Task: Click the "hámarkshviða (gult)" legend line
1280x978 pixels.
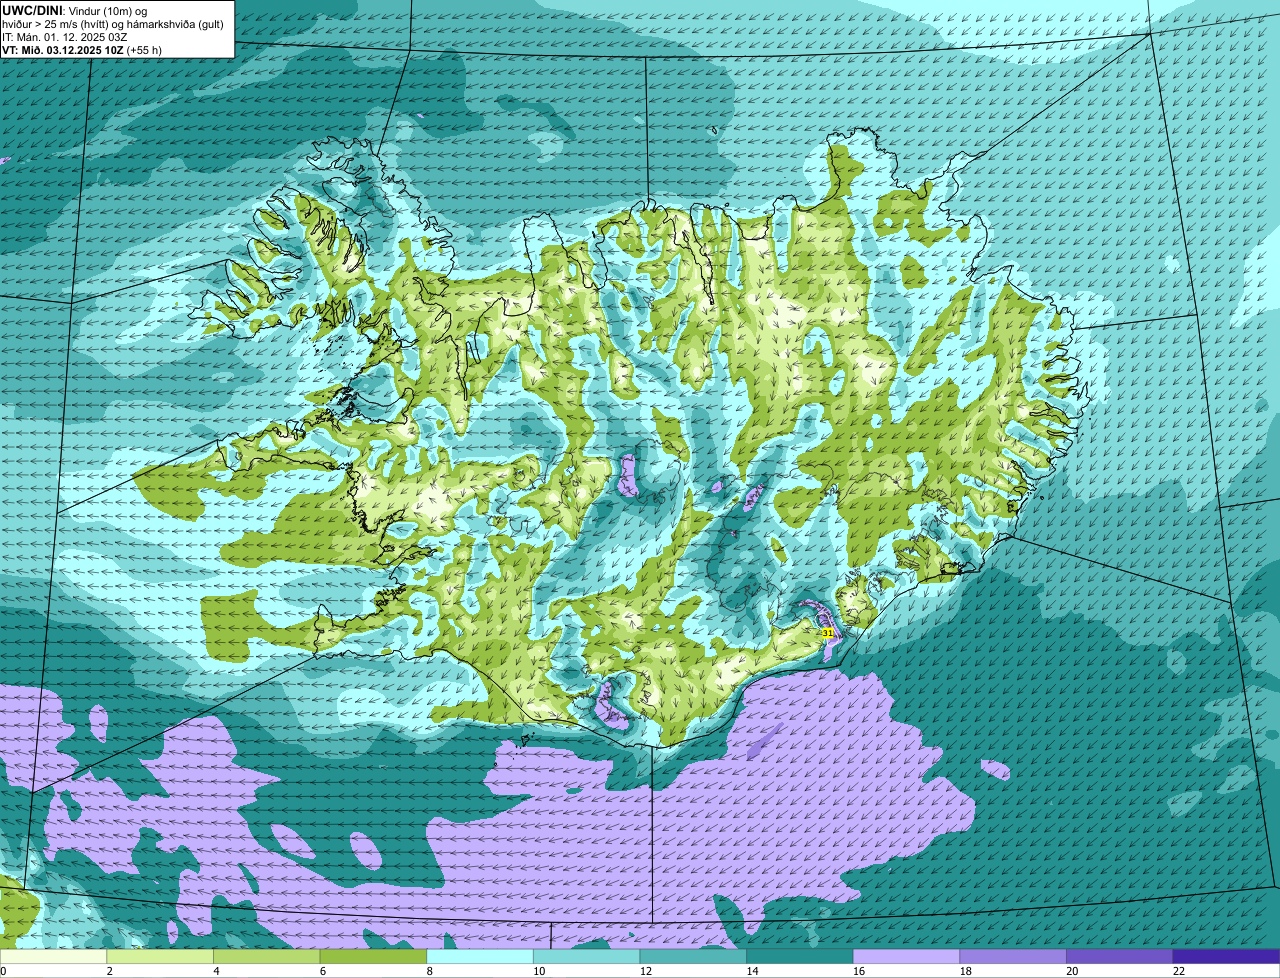Action: (176, 23)
